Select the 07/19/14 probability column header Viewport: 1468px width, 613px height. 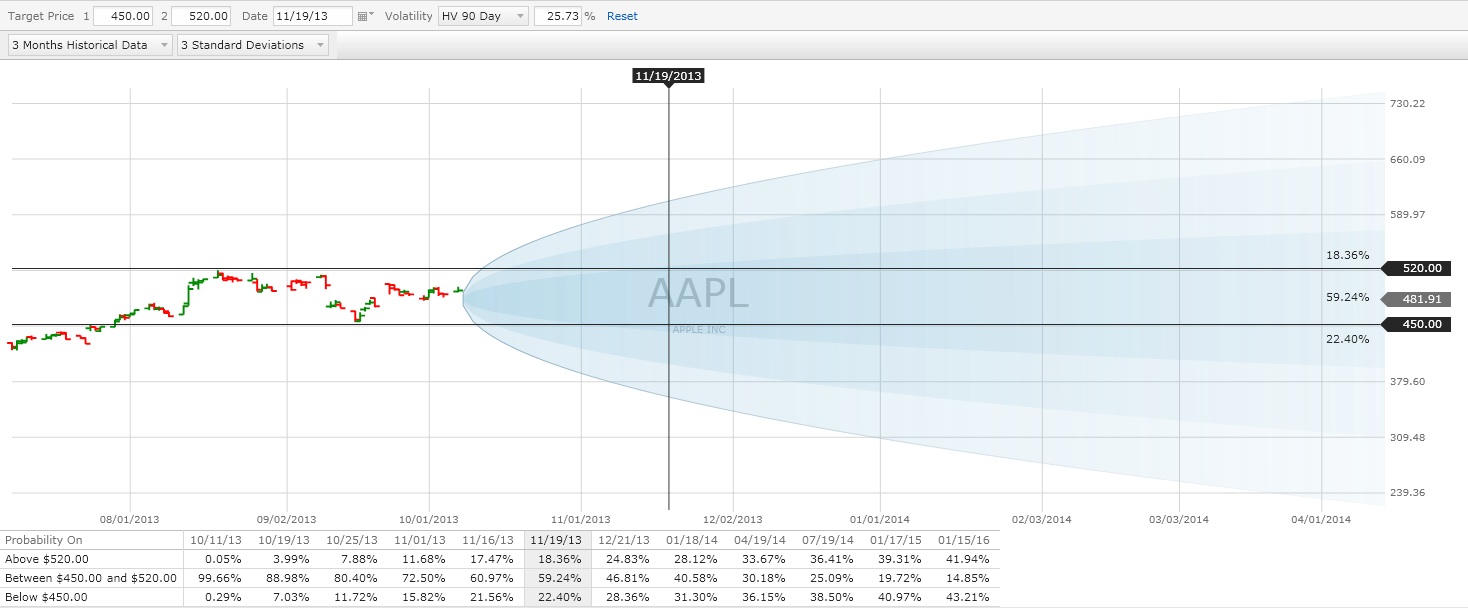point(830,540)
